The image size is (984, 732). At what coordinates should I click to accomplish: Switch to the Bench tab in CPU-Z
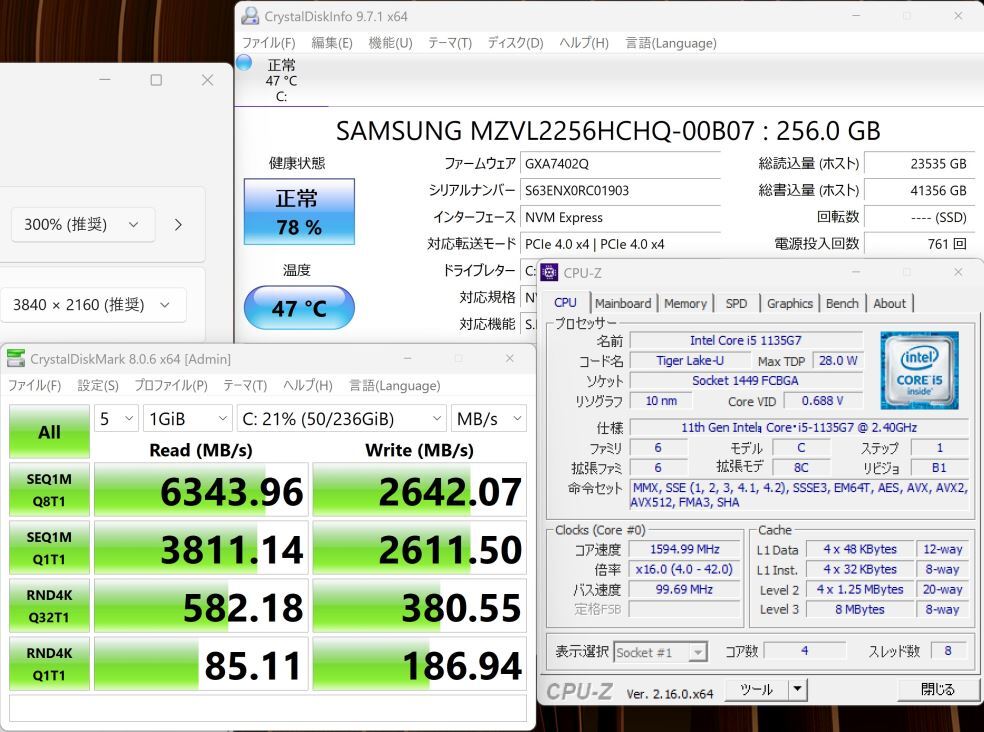coord(842,303)
